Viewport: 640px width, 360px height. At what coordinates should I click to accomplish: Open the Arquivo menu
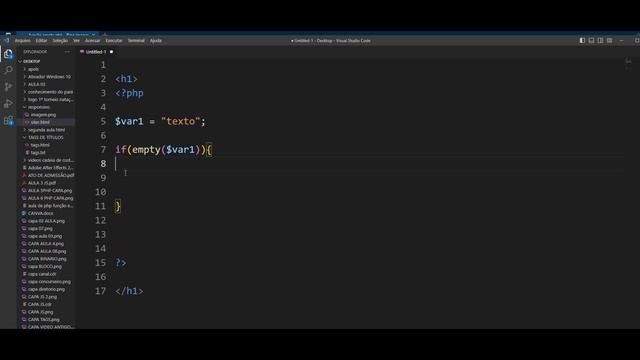[x=22, y=40]
